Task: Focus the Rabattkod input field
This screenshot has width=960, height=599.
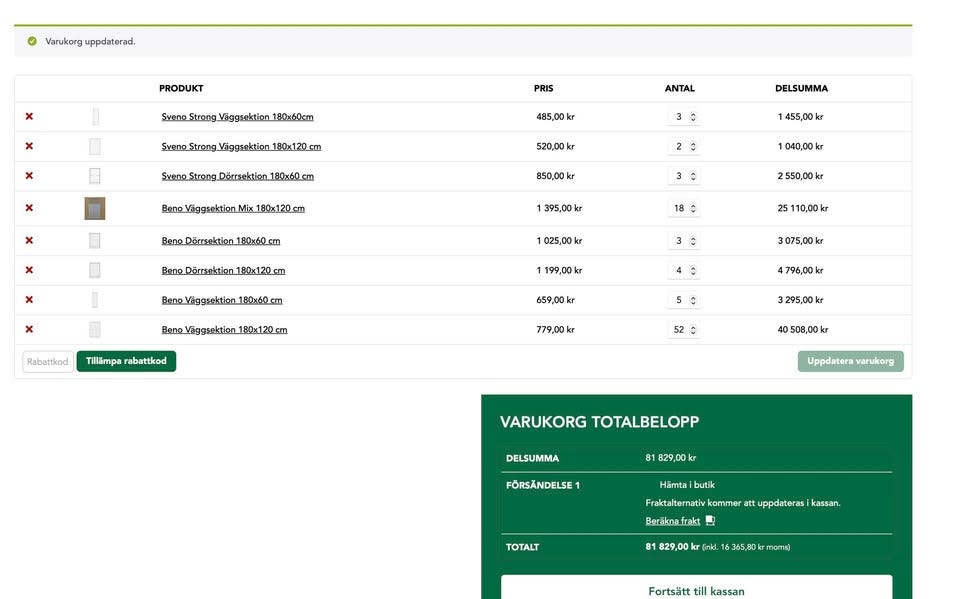Action: click(48, 361)
